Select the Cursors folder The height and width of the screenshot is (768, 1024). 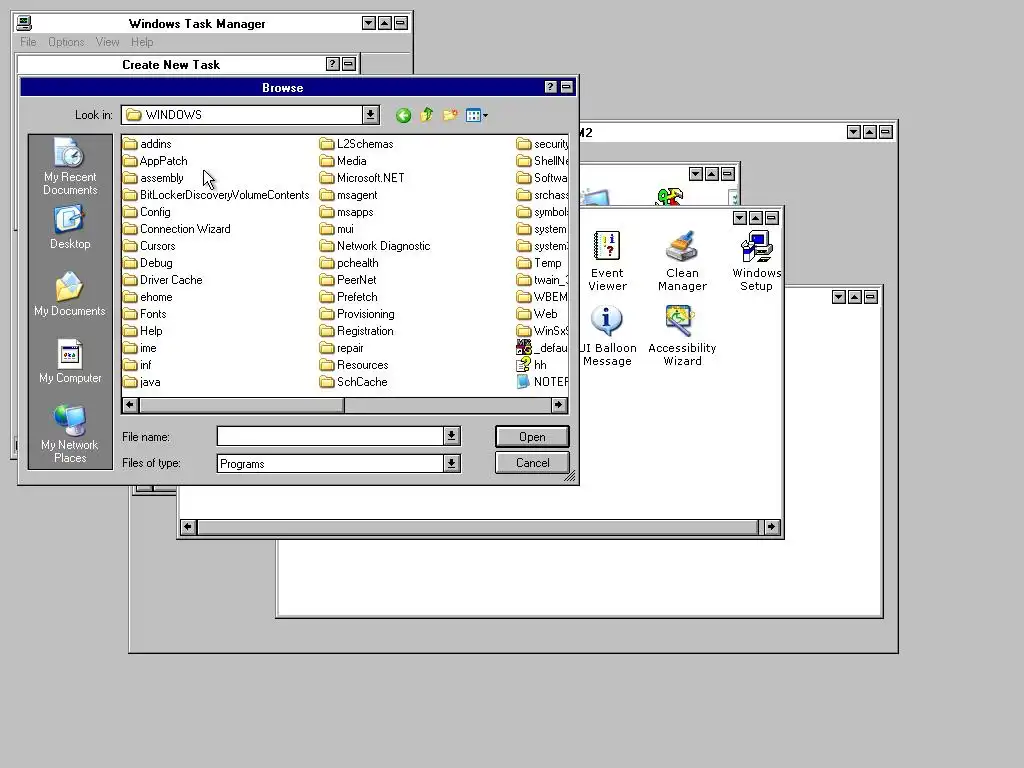(x=150, y=246)
